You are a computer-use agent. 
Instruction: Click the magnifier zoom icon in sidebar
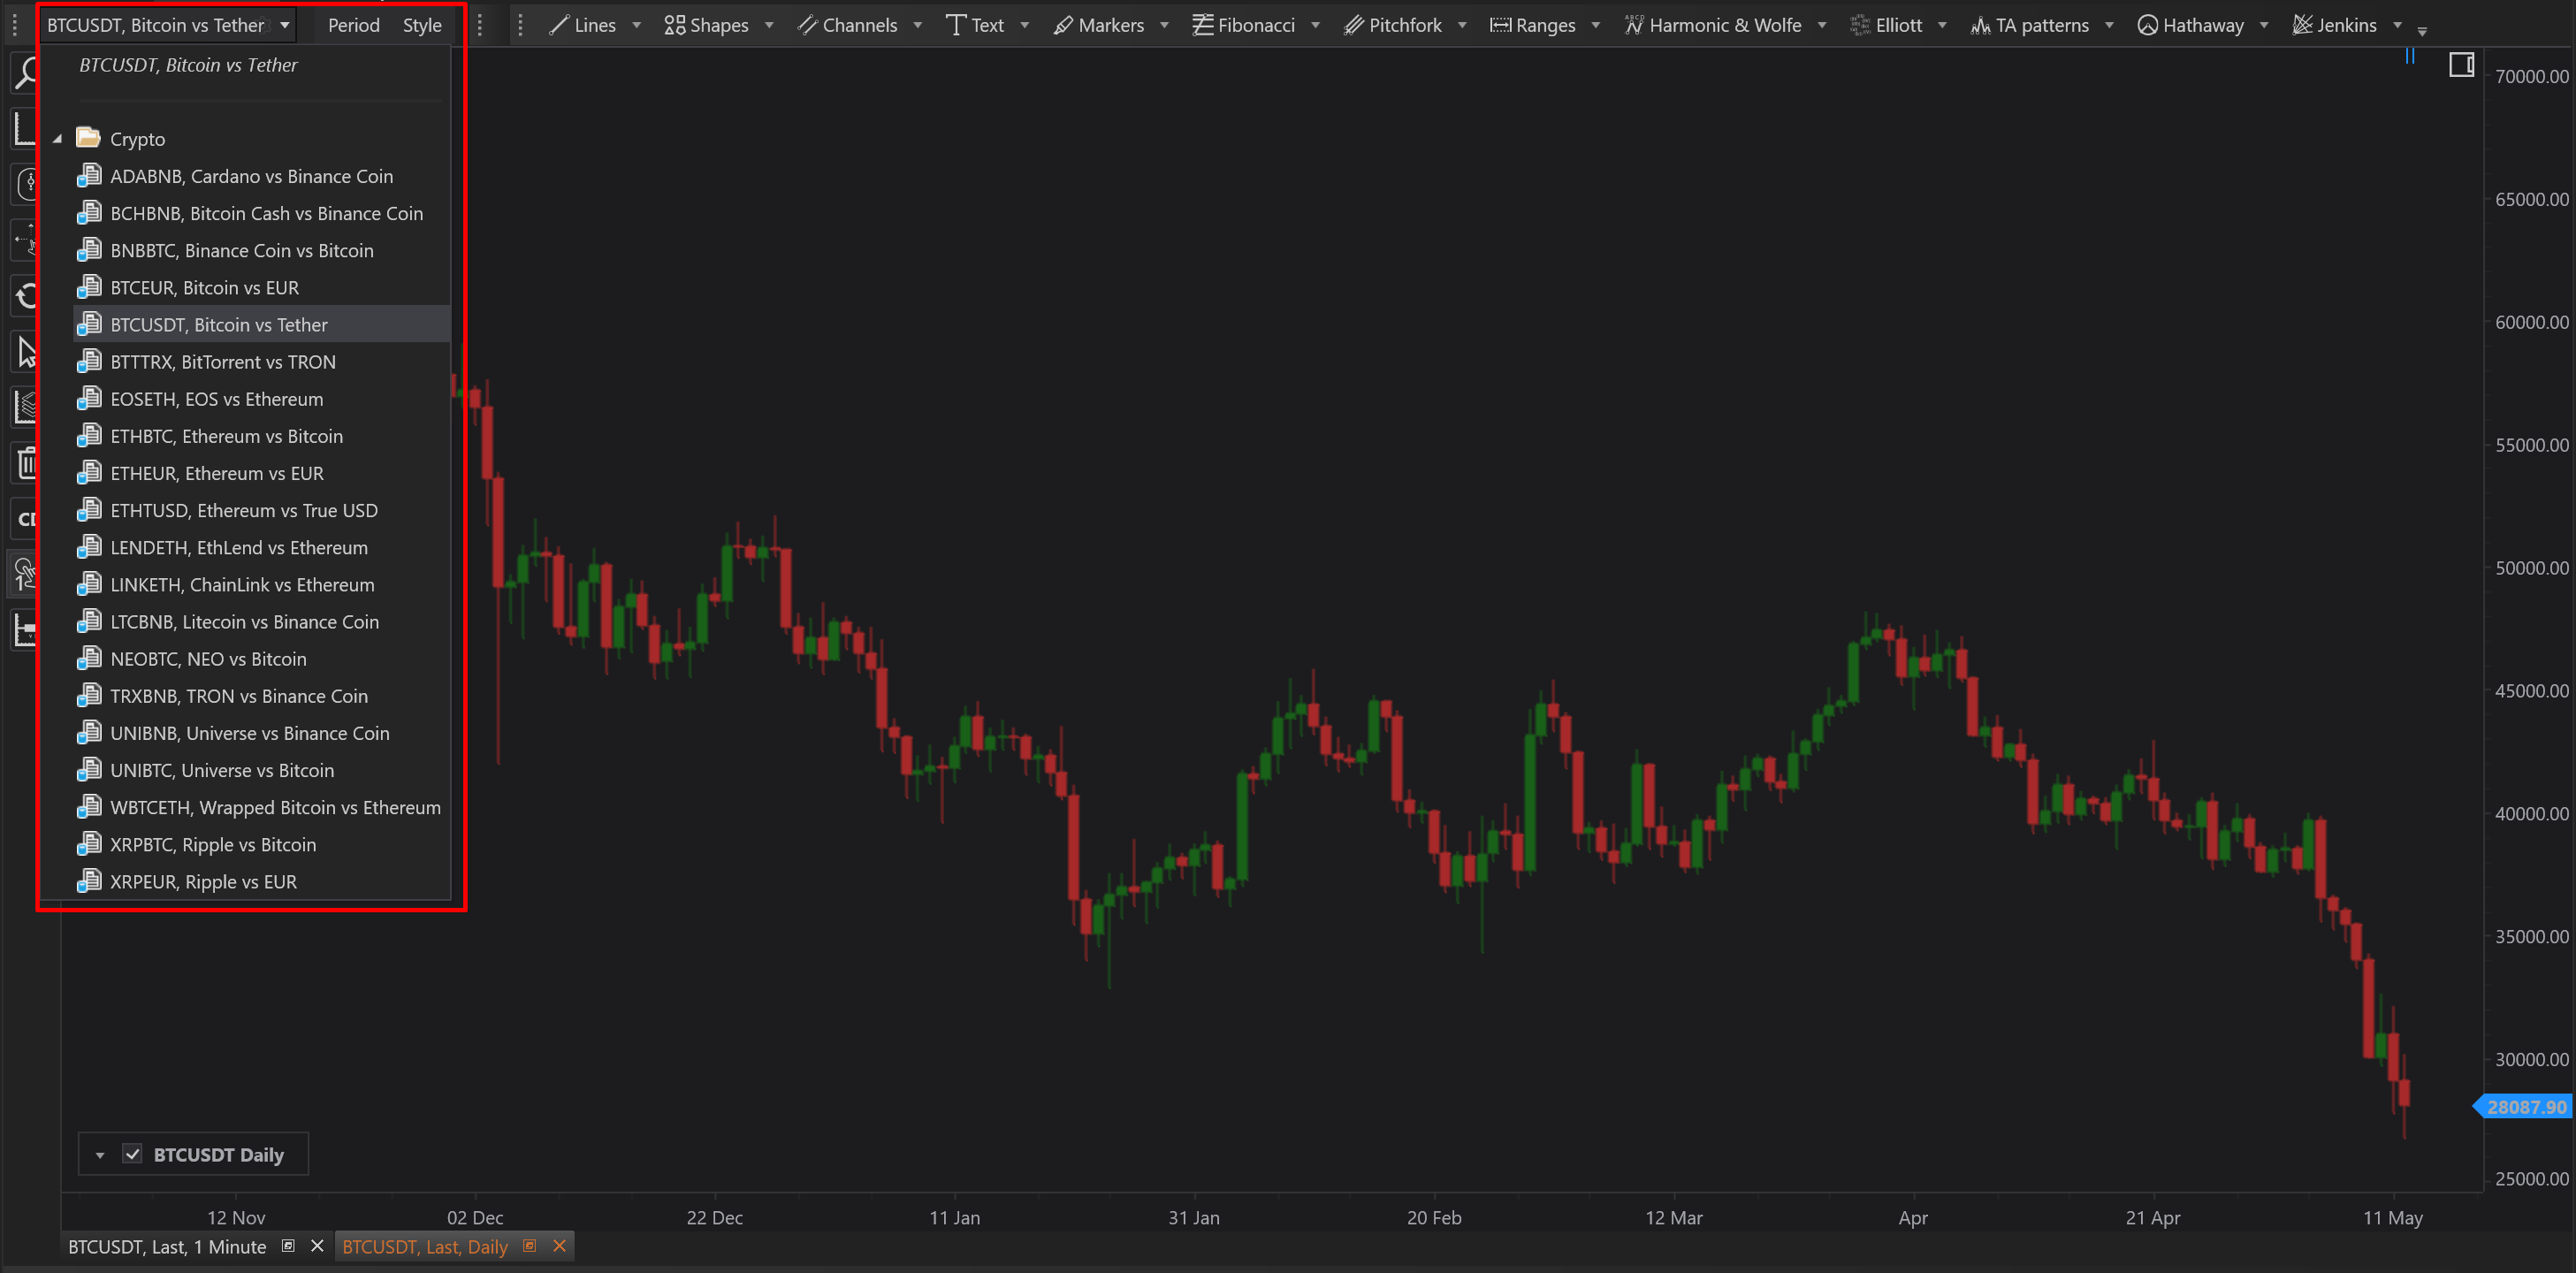pos(25,72)
